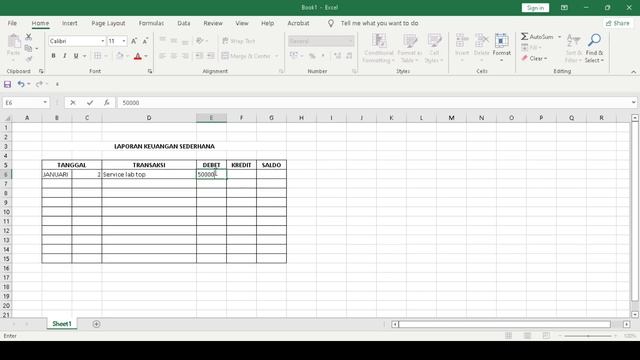
Task: Undo the last action
Action: [21, 84]
